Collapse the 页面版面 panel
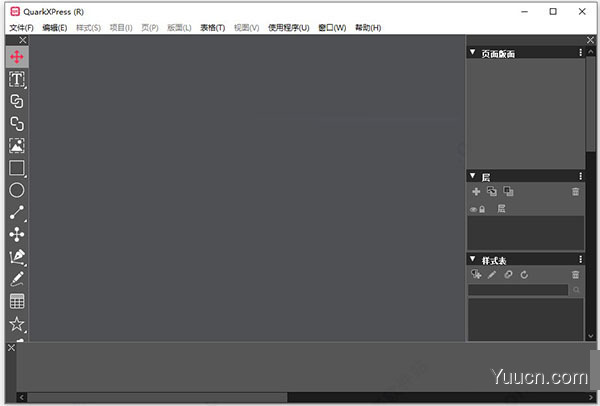This screenshot has width=600, height=406. click(x=473, y=52)
